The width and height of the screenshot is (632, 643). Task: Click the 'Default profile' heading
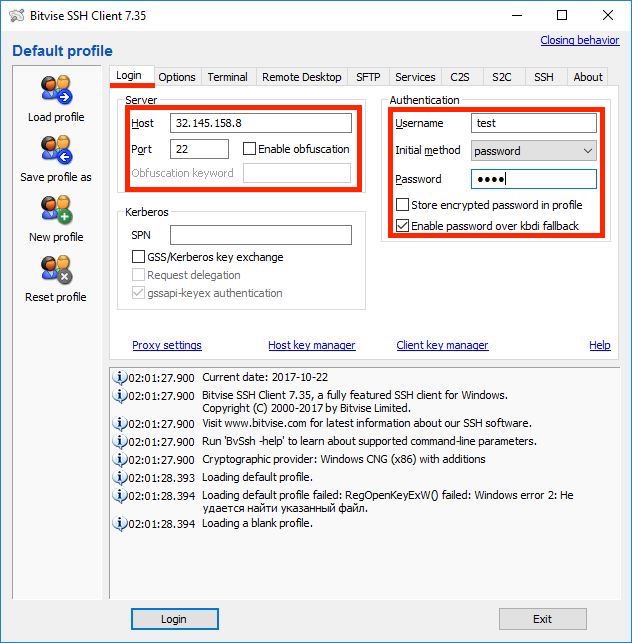(62, 51)
